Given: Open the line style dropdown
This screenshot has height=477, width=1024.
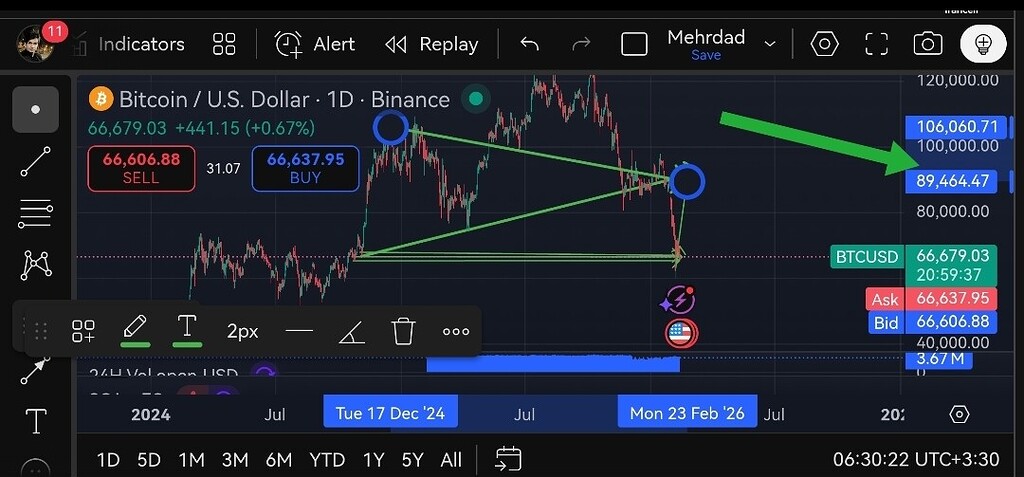Looking at the screenshot, I should point(299,331).
